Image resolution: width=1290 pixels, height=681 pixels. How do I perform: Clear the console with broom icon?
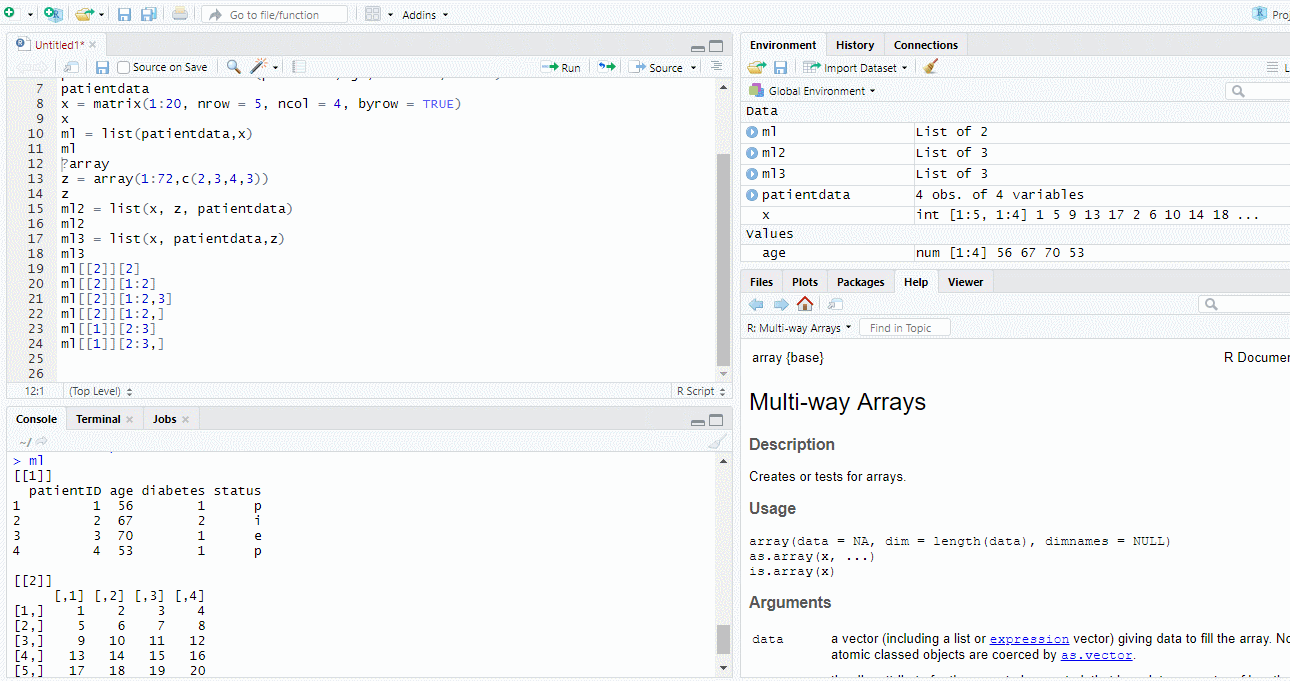click(716, 441)
